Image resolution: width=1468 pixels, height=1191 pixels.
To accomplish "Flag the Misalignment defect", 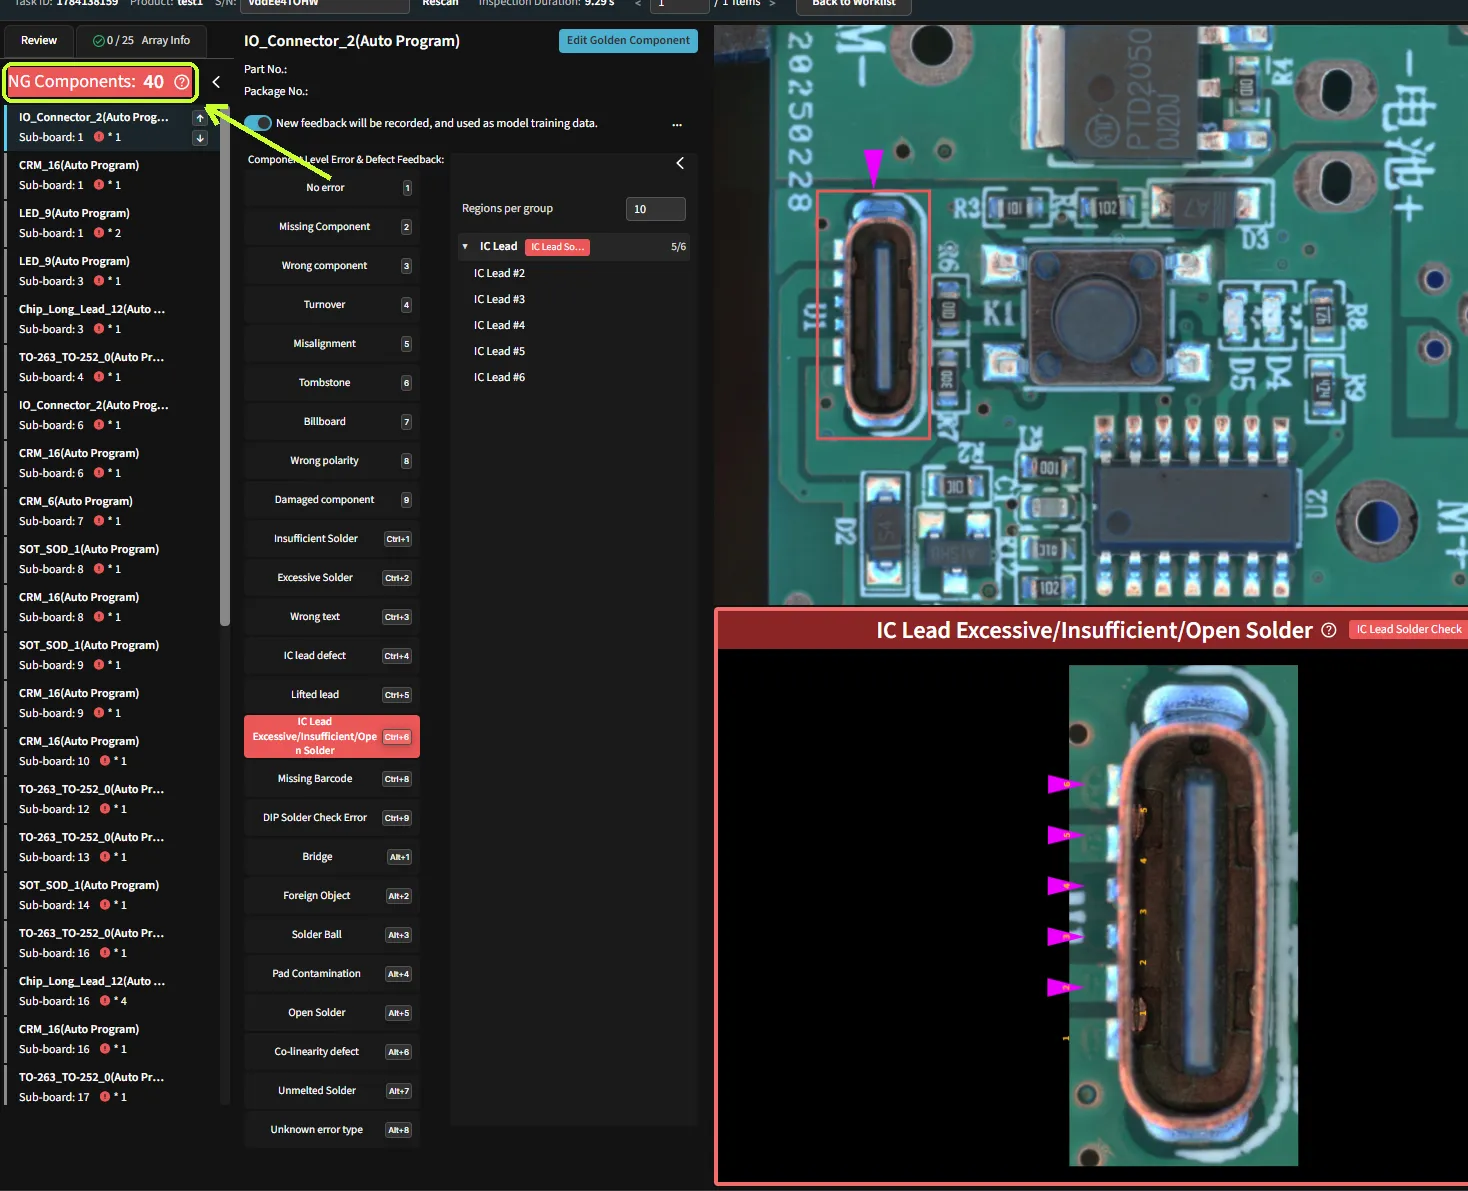I will coord(332,344).
